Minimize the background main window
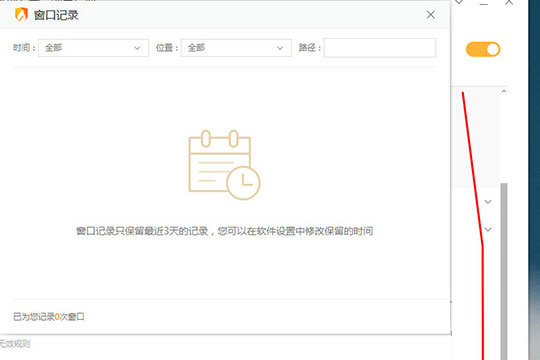Image resolution: width=540 pixels, height=360 pixels. [x=484, y=3]
